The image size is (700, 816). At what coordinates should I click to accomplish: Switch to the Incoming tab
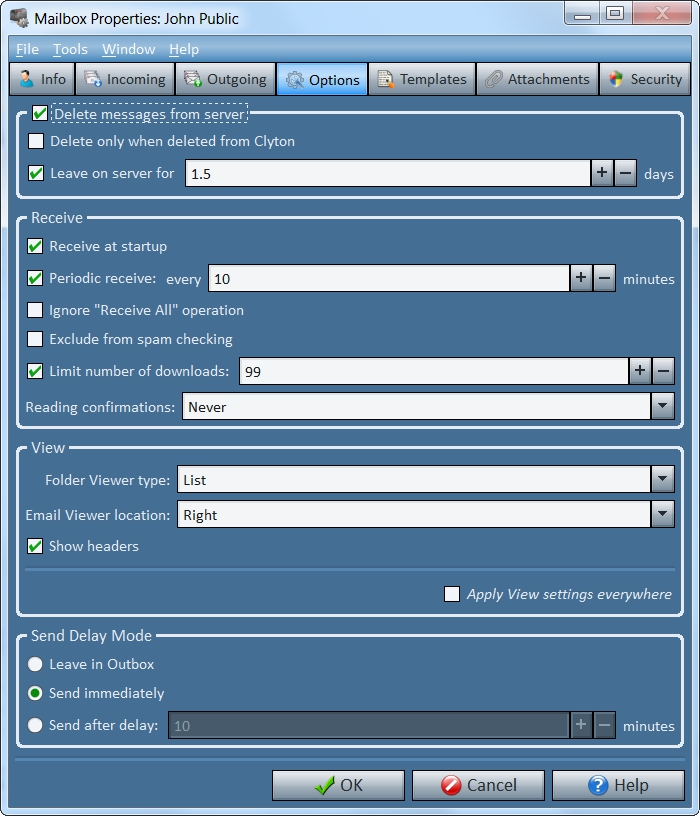click(x=124, y=79)
